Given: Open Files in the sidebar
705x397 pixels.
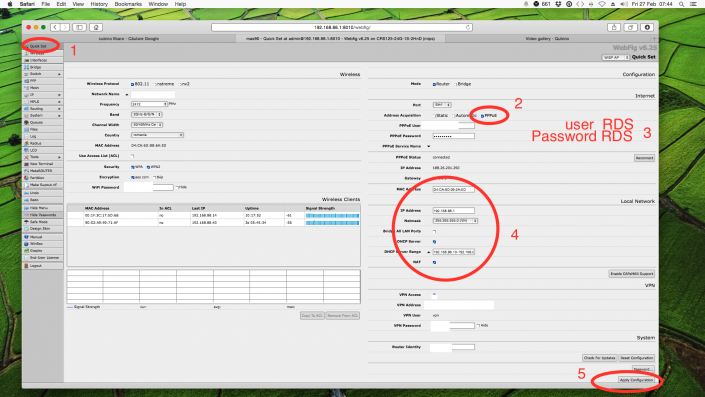Looking at the screenshot, I should pos(43,129).
